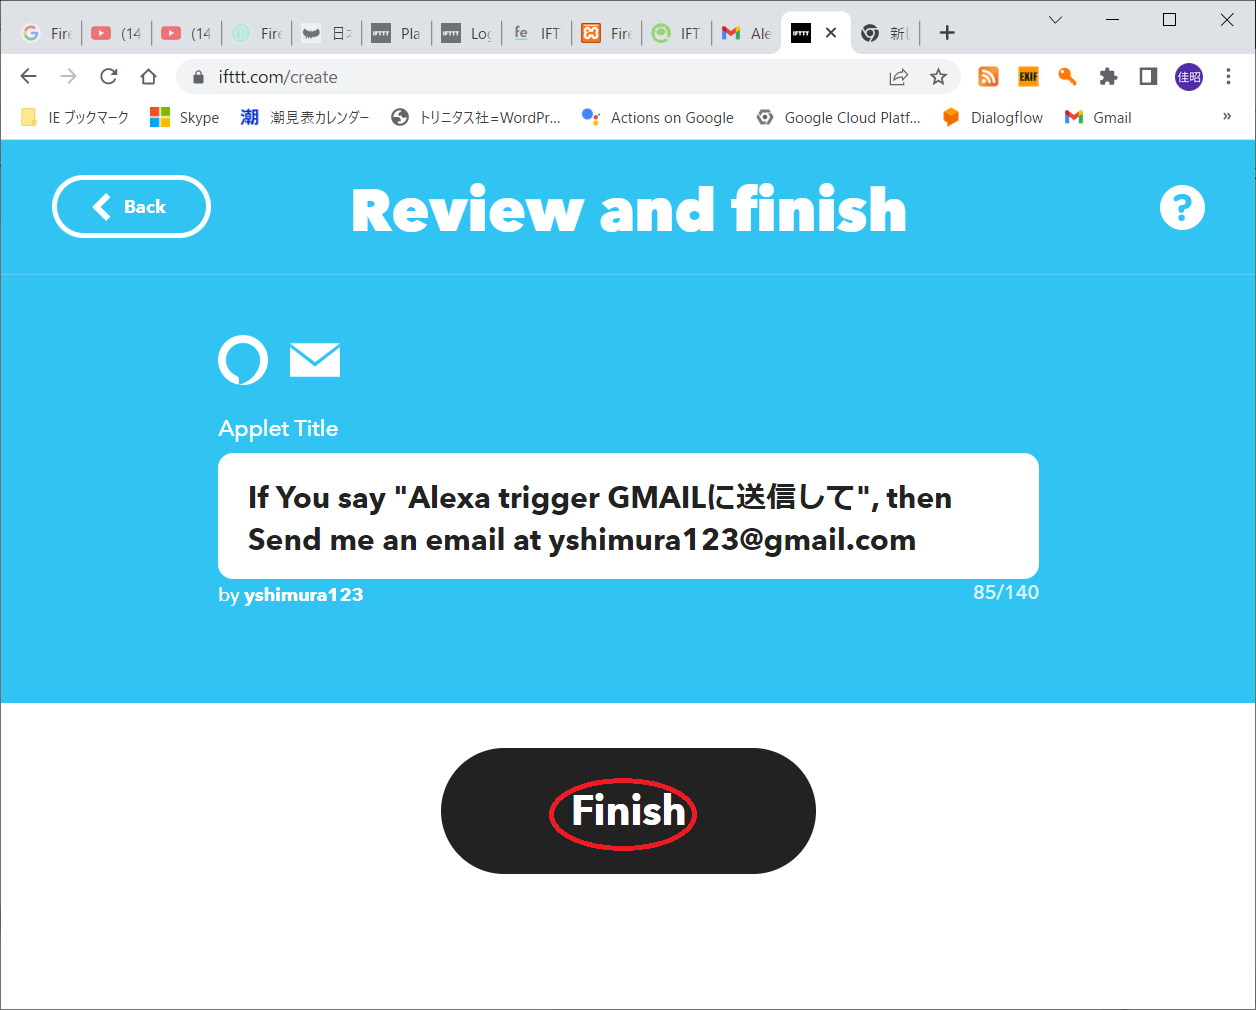
Task: Open the Extensions puzzle piece menu
Action: 1108,77
